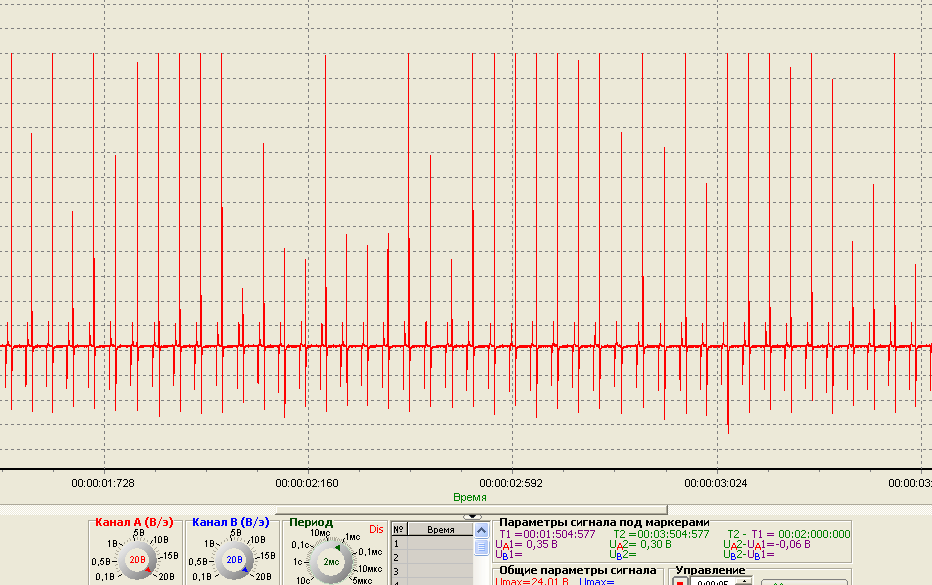Click the UA1= 0,35 В readout
Viewport: 932px width, 585px height.
click(x=526, y=545)
